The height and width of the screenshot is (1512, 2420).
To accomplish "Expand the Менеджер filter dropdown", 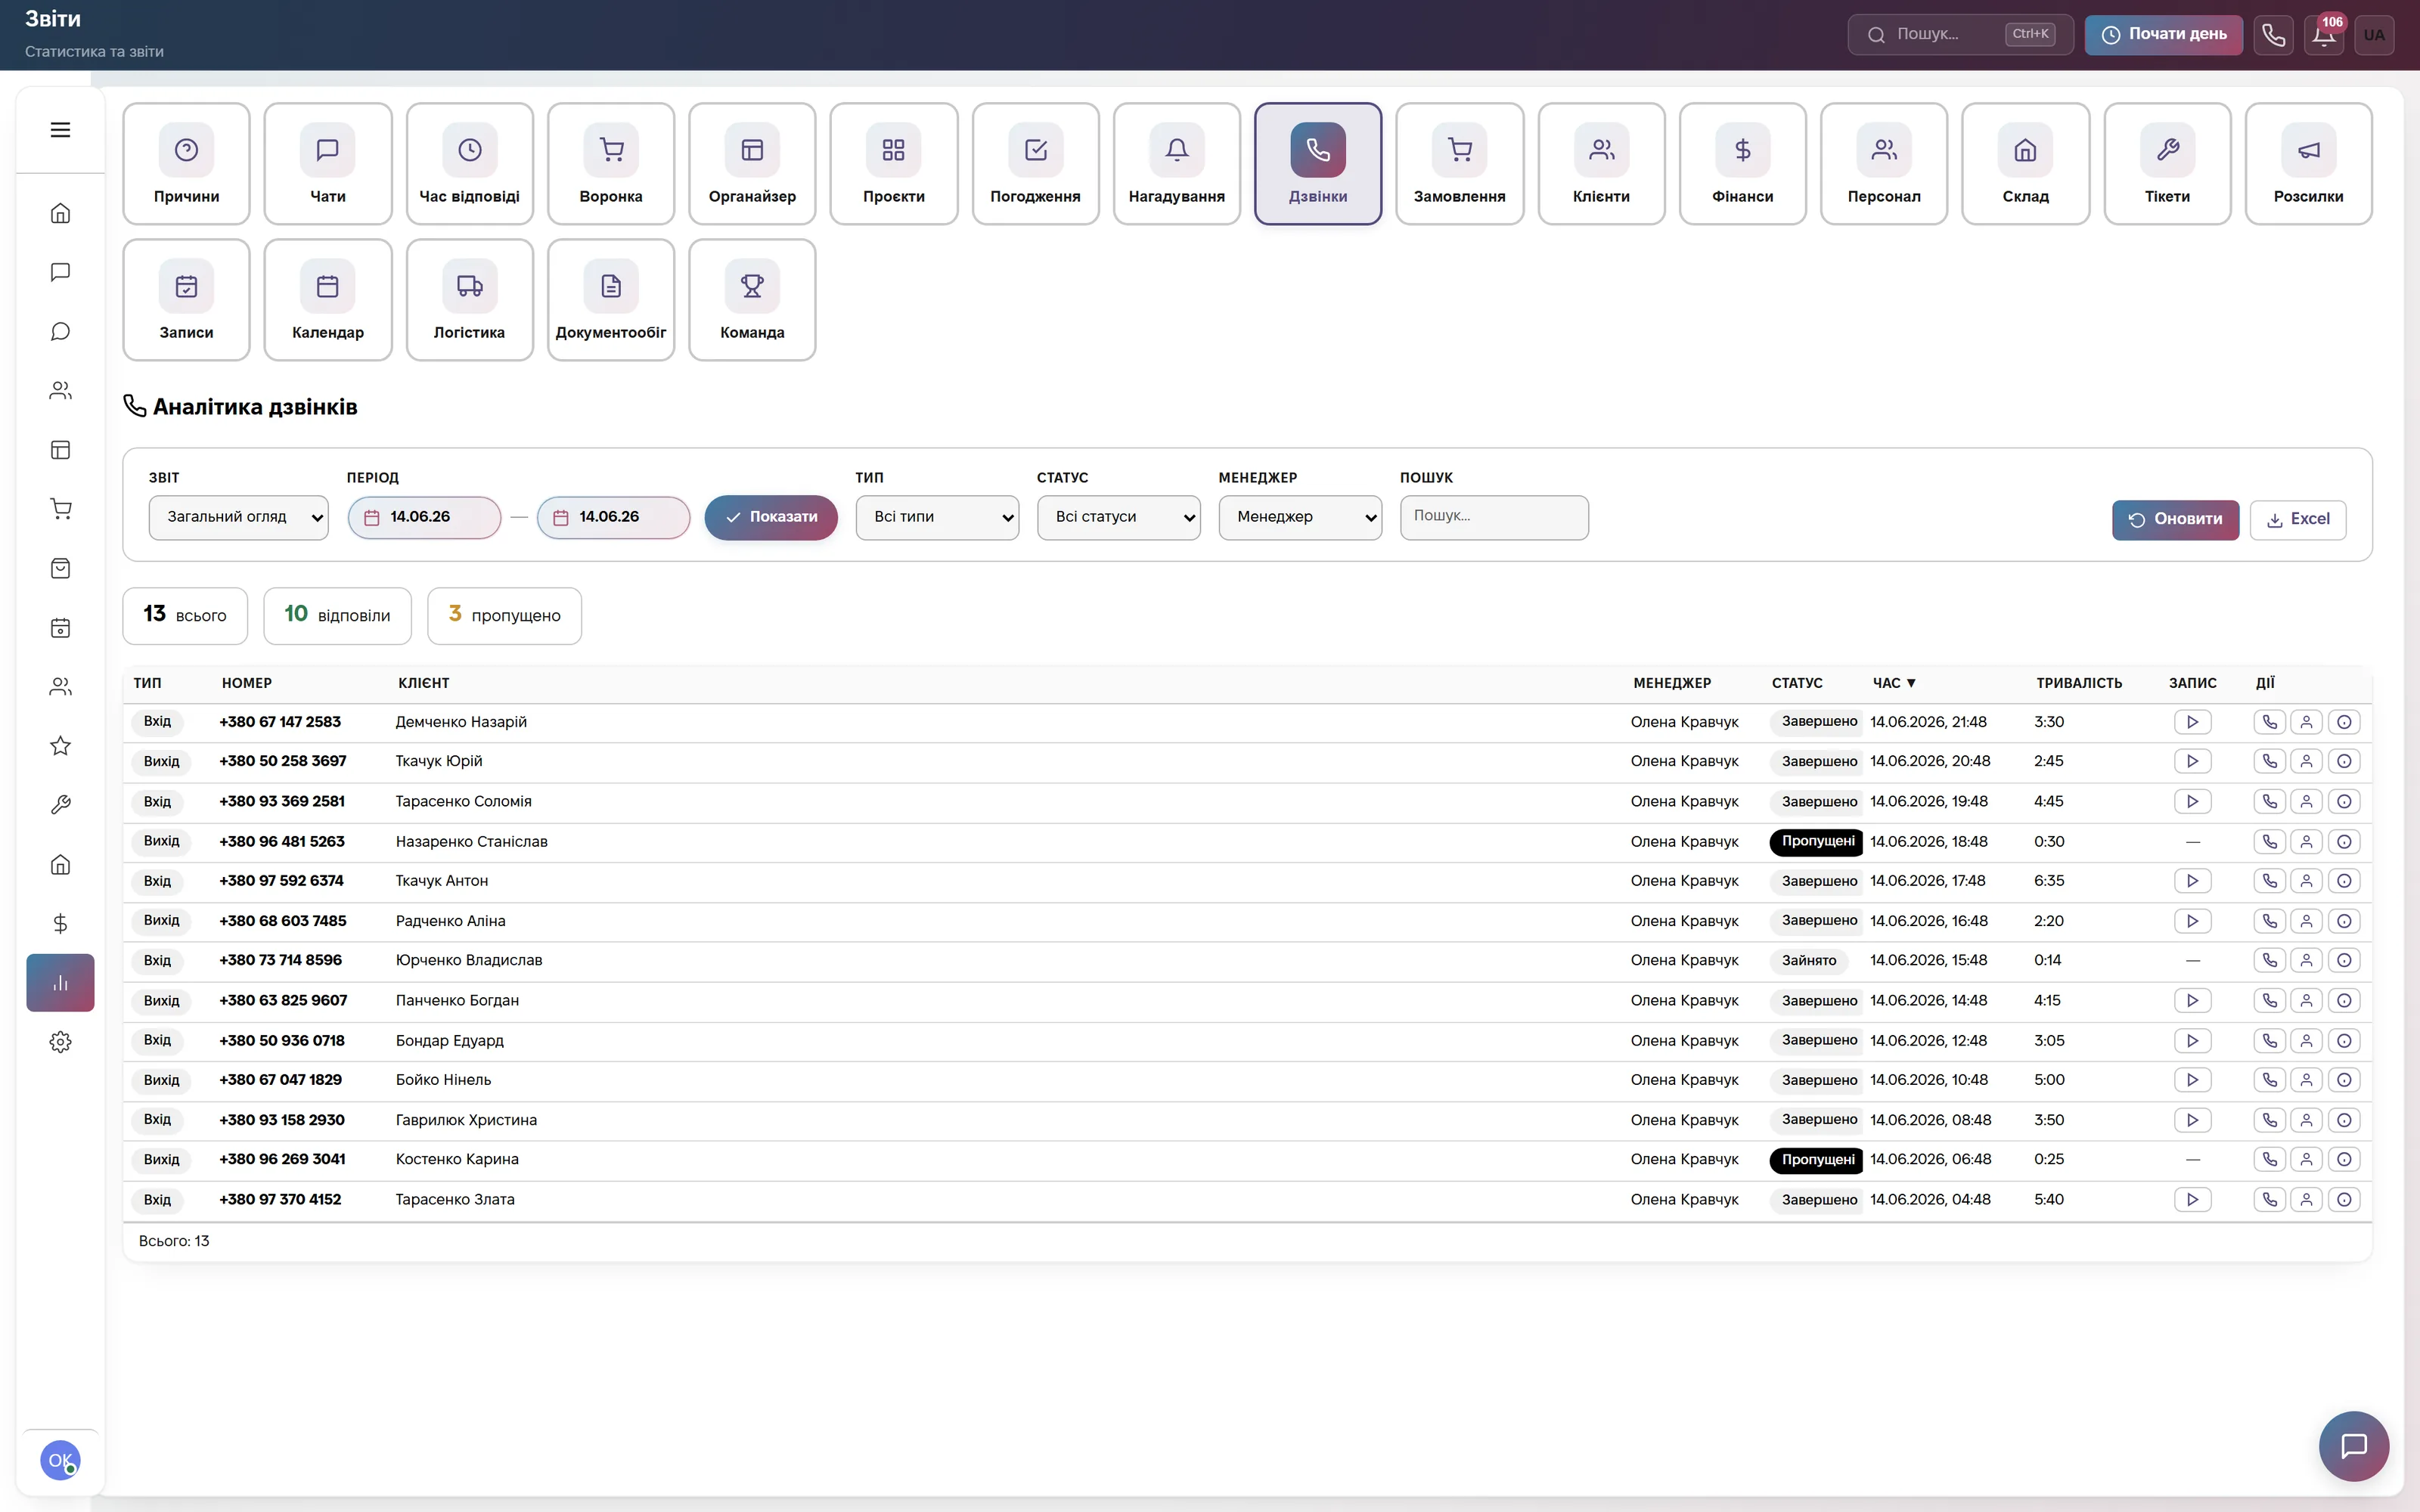I will (1300, 518).
